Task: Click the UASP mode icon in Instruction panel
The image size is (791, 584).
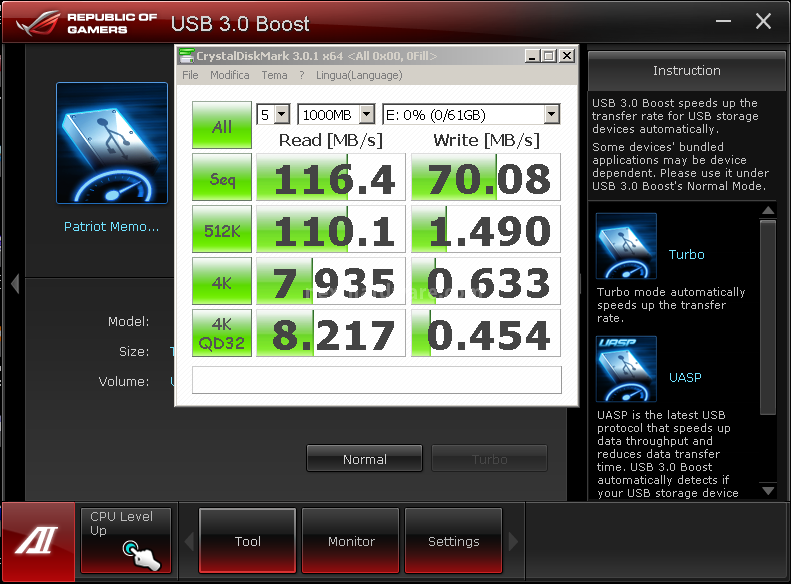Action: click(x=626, y=369)
